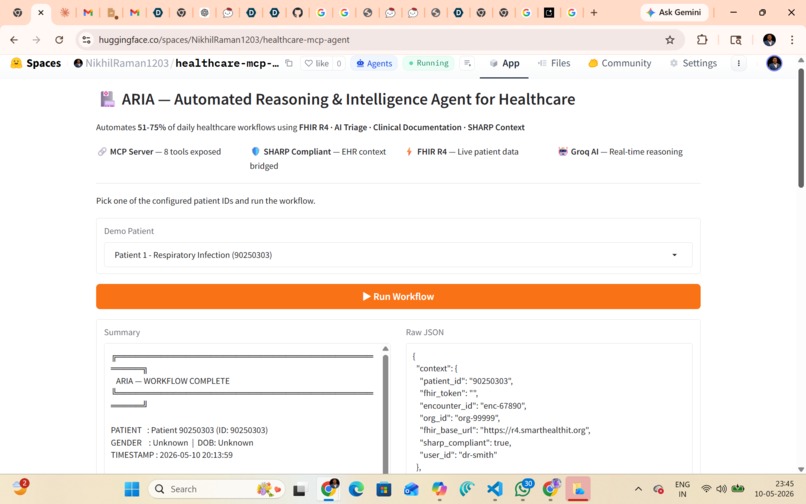Screen dimensions: 806x504
Task: Open the Windows Start menu
Action: coord(132,489)
